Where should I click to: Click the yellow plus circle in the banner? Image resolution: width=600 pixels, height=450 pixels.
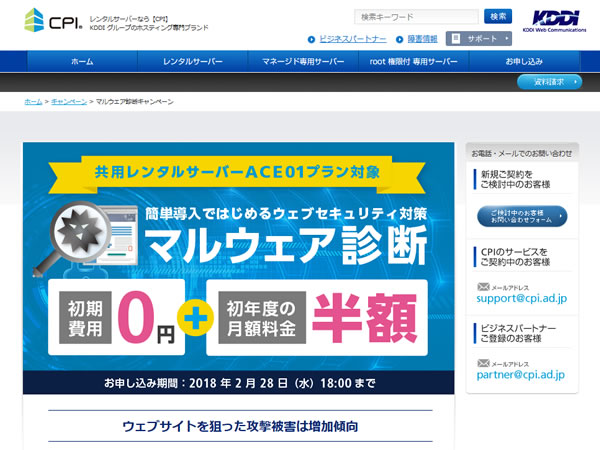click(195, 317)
